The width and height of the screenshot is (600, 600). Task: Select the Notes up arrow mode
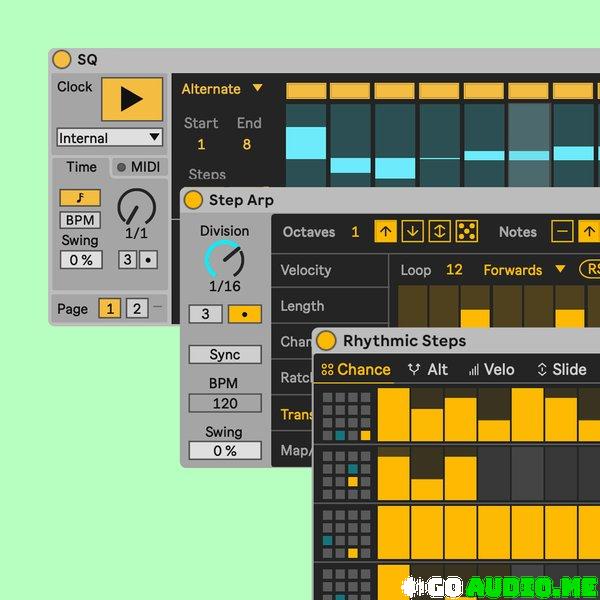589,231
